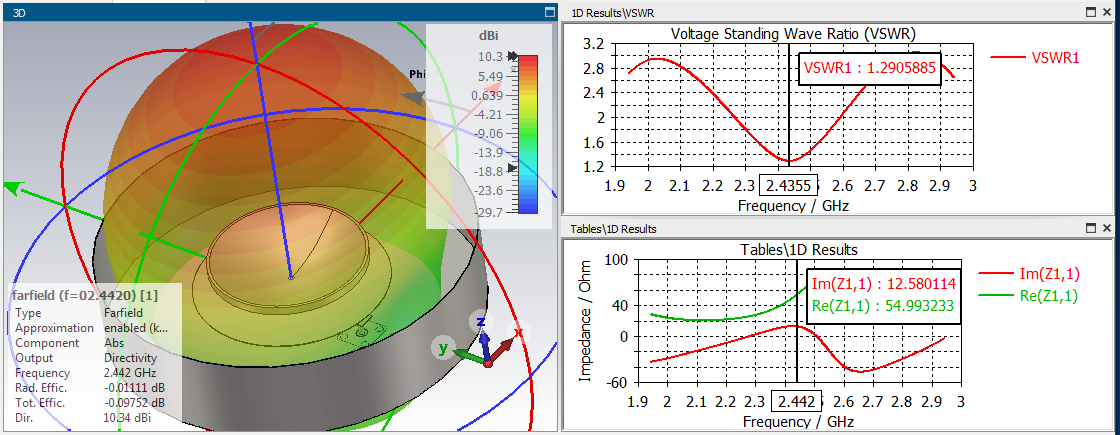1120x435 pixels.
Task: Click the 0.639 value on the color scale
Action: pyautogui.click(x=487, y=96)
